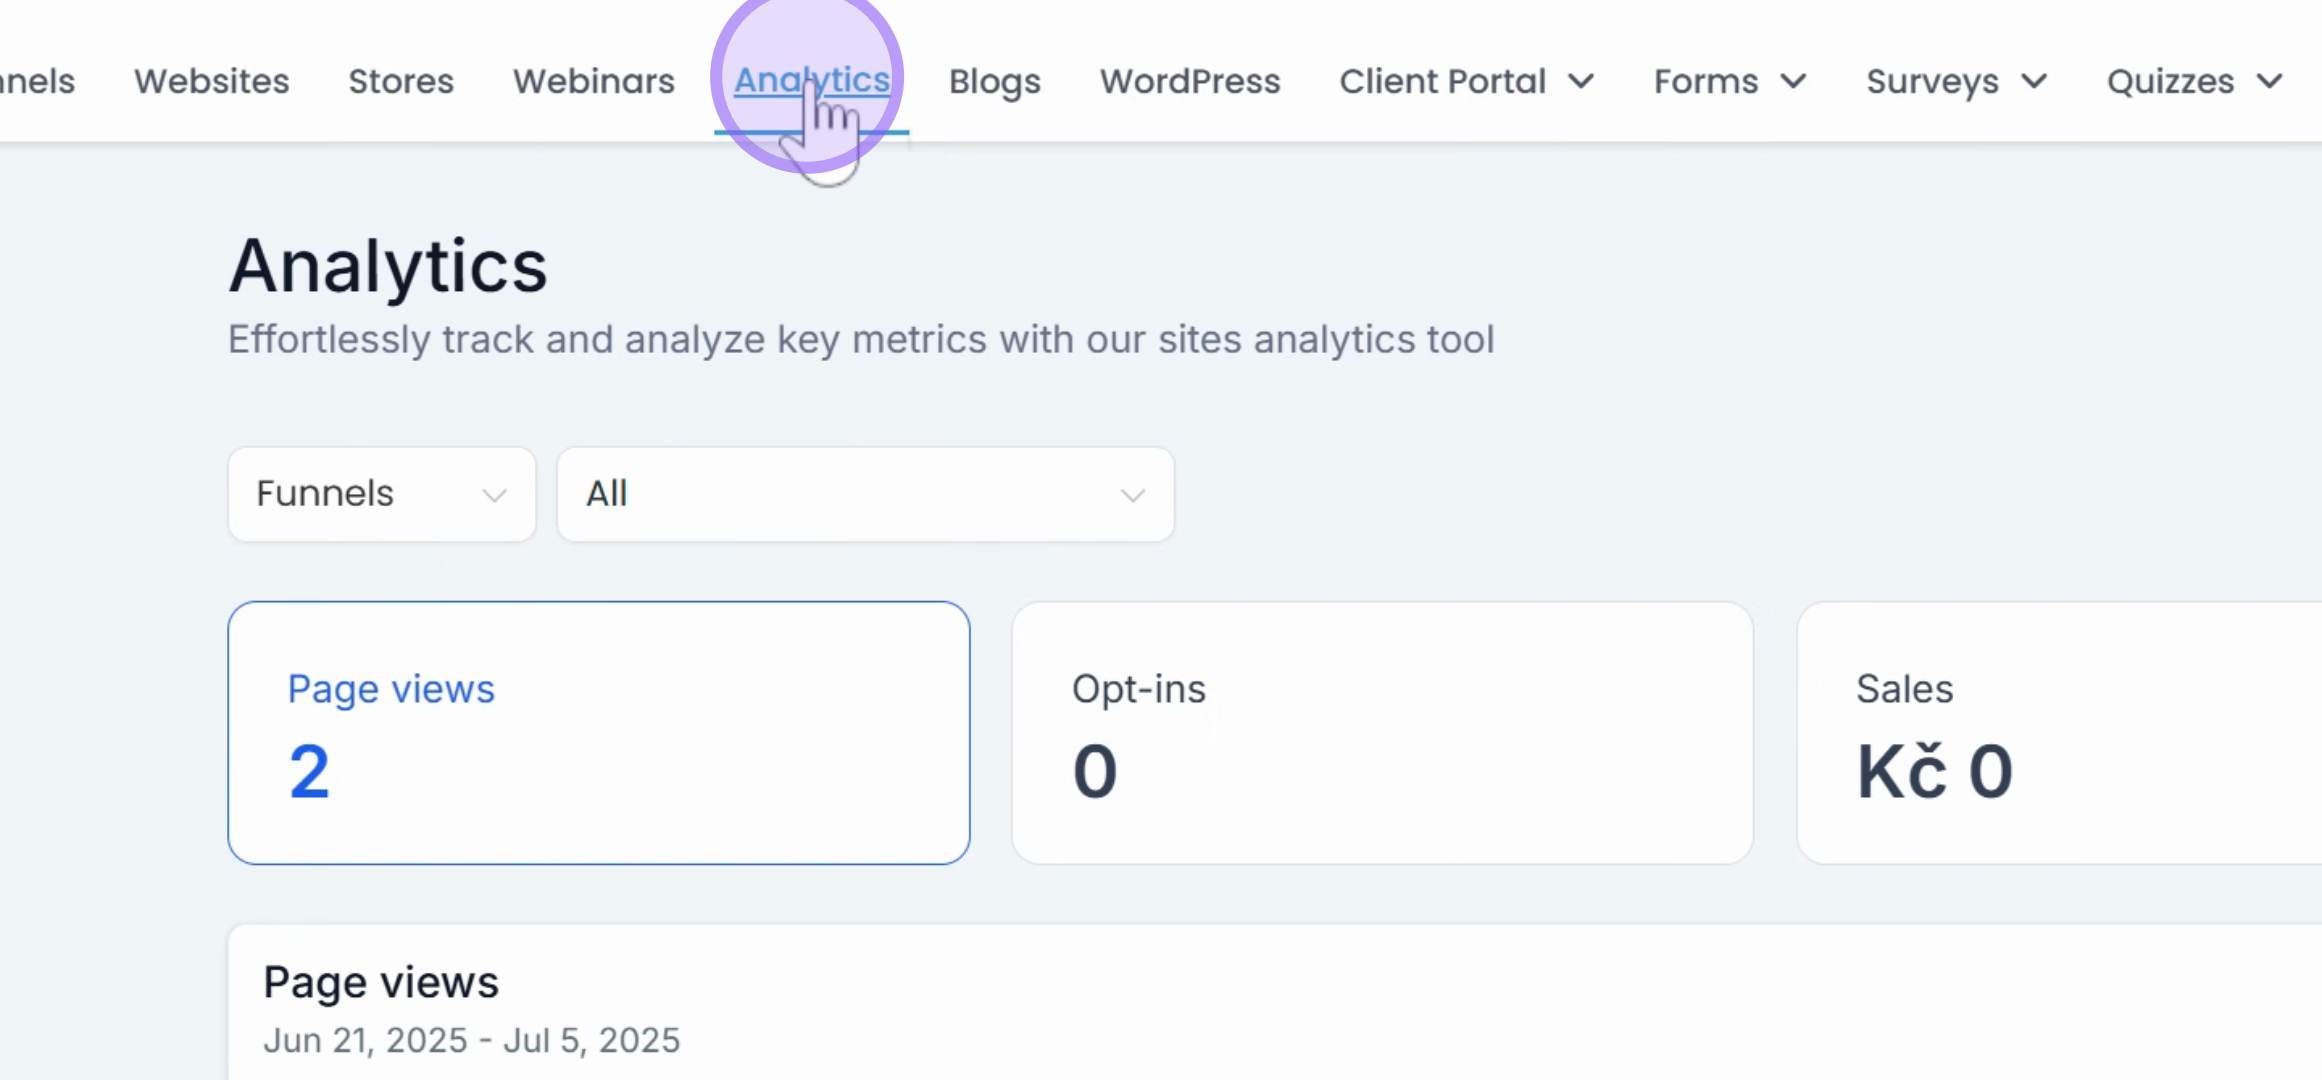Switch to the Stores tab
This screenshot has height=1080, width=2322.
pos(401,81)
